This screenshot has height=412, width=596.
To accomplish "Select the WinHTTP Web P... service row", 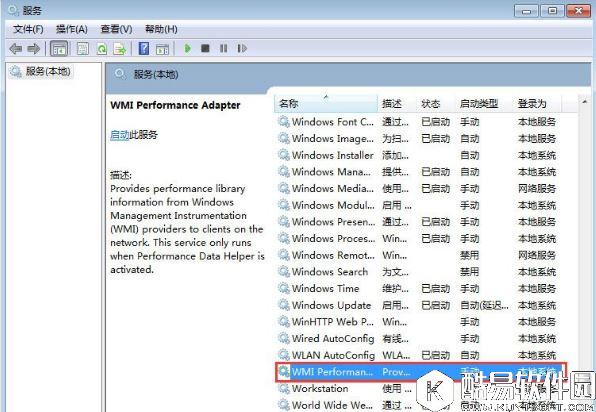I will 418,322.
